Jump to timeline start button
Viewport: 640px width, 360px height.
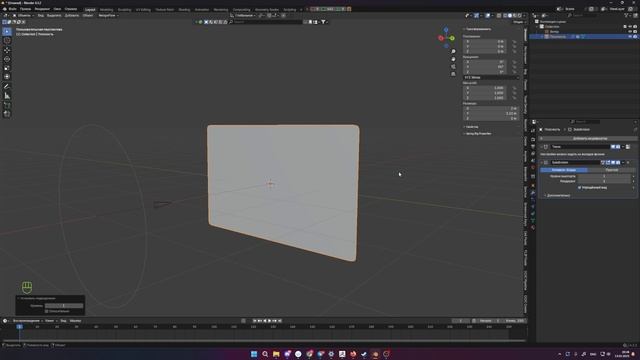(255, 321)
